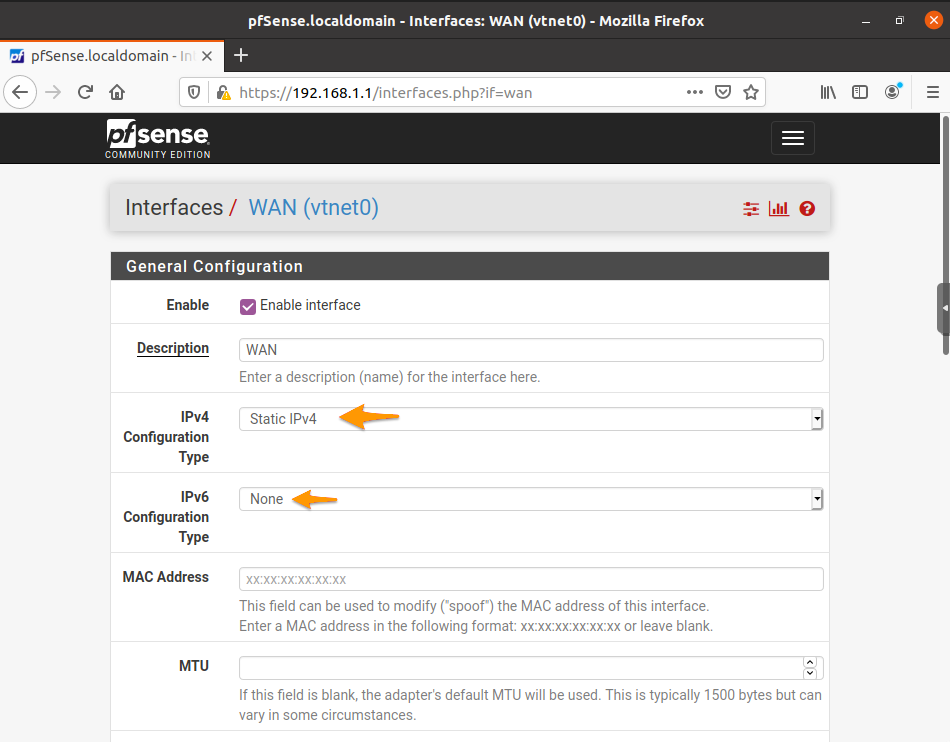Viewport: 950px width, 742px height.
Task: Open a new browser tab
Action: tap(240, 56)
